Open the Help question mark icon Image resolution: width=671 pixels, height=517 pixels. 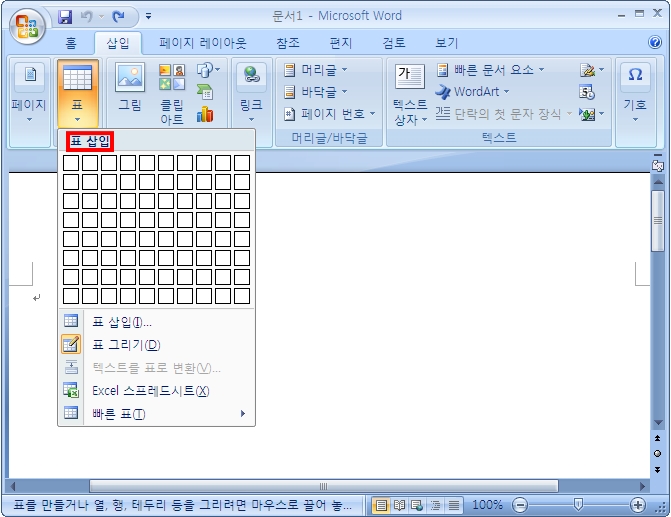coord(655,43)
